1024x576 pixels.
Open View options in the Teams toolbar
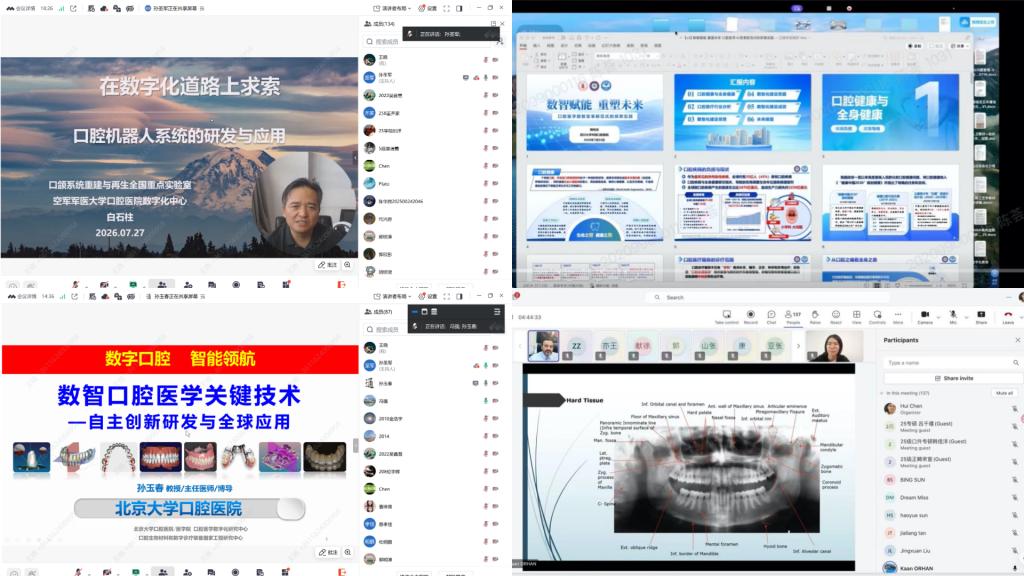[x=856, y=317]
